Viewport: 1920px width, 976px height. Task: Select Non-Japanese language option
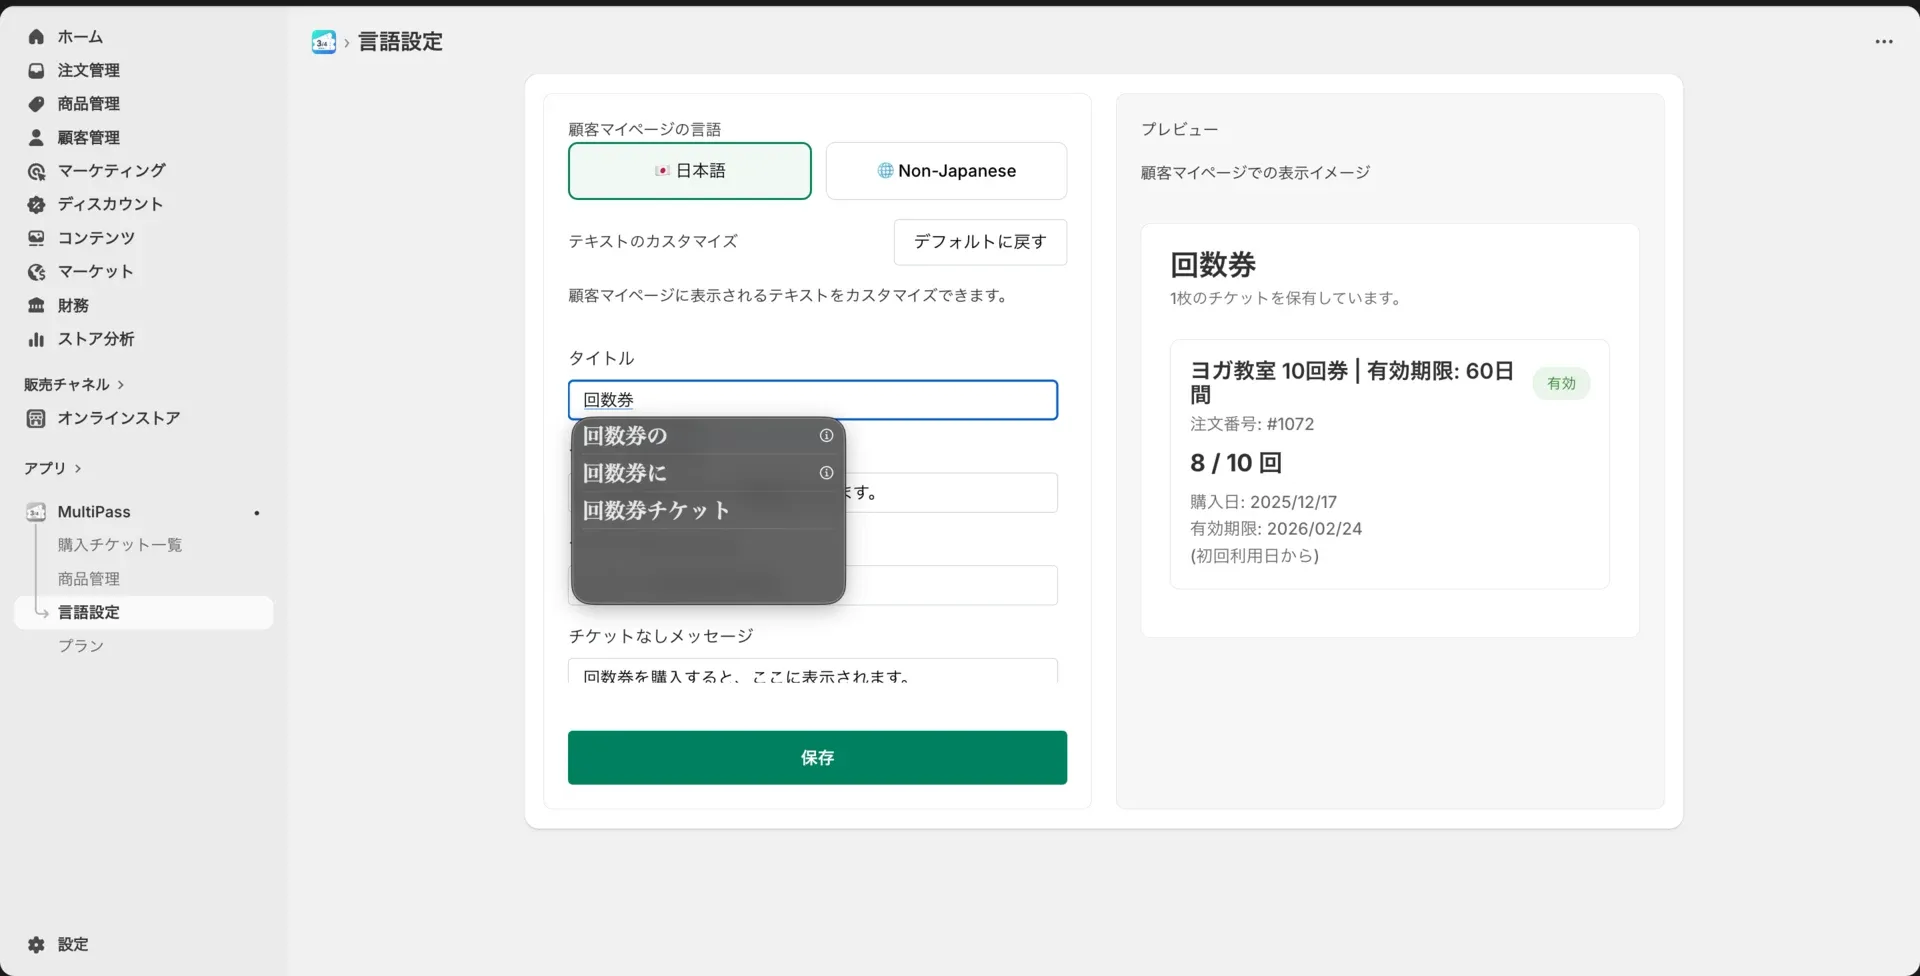click(946, 171)
